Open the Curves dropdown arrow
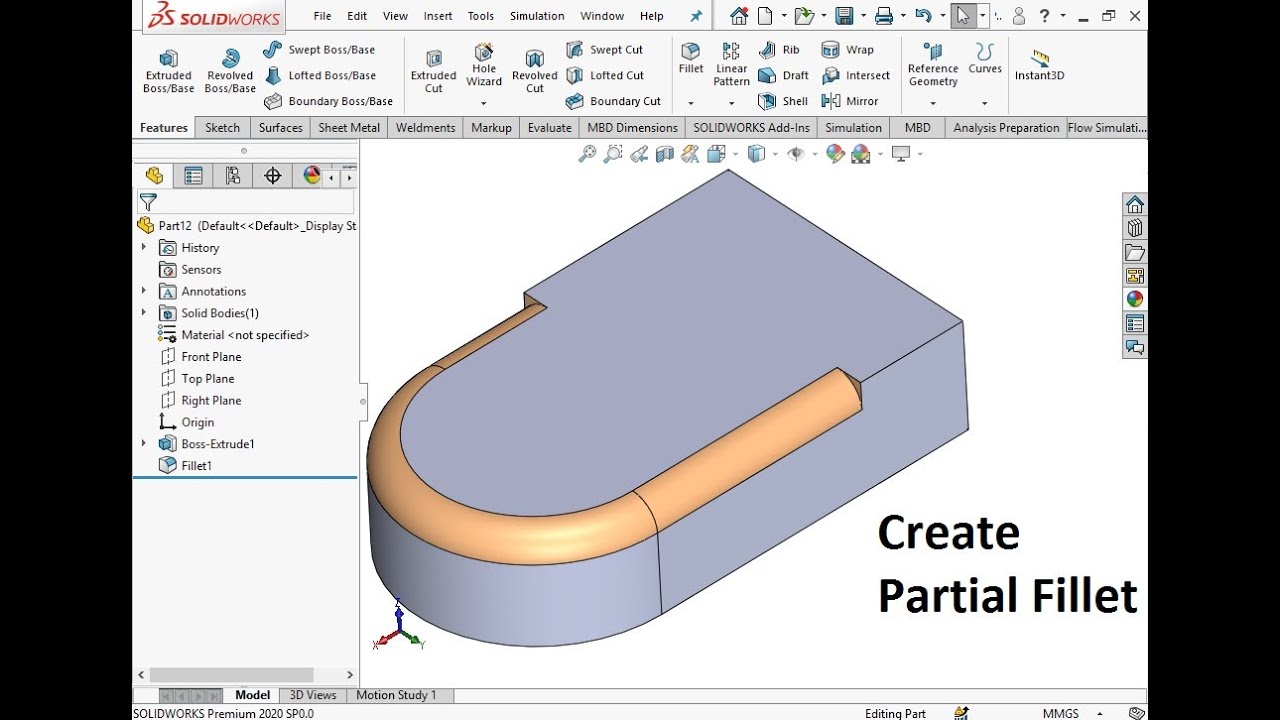This screenshot has width=1280, height=720. 985,103
